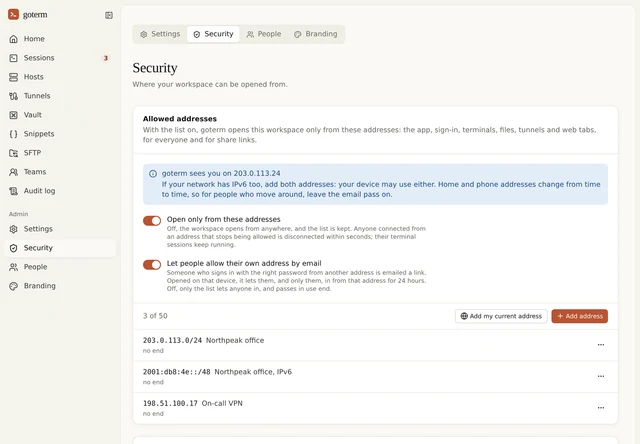Image resolution: width=640 pixels, height=444 pixels.
Task: Switch to the Settings tab
Action: coord(160,34)
